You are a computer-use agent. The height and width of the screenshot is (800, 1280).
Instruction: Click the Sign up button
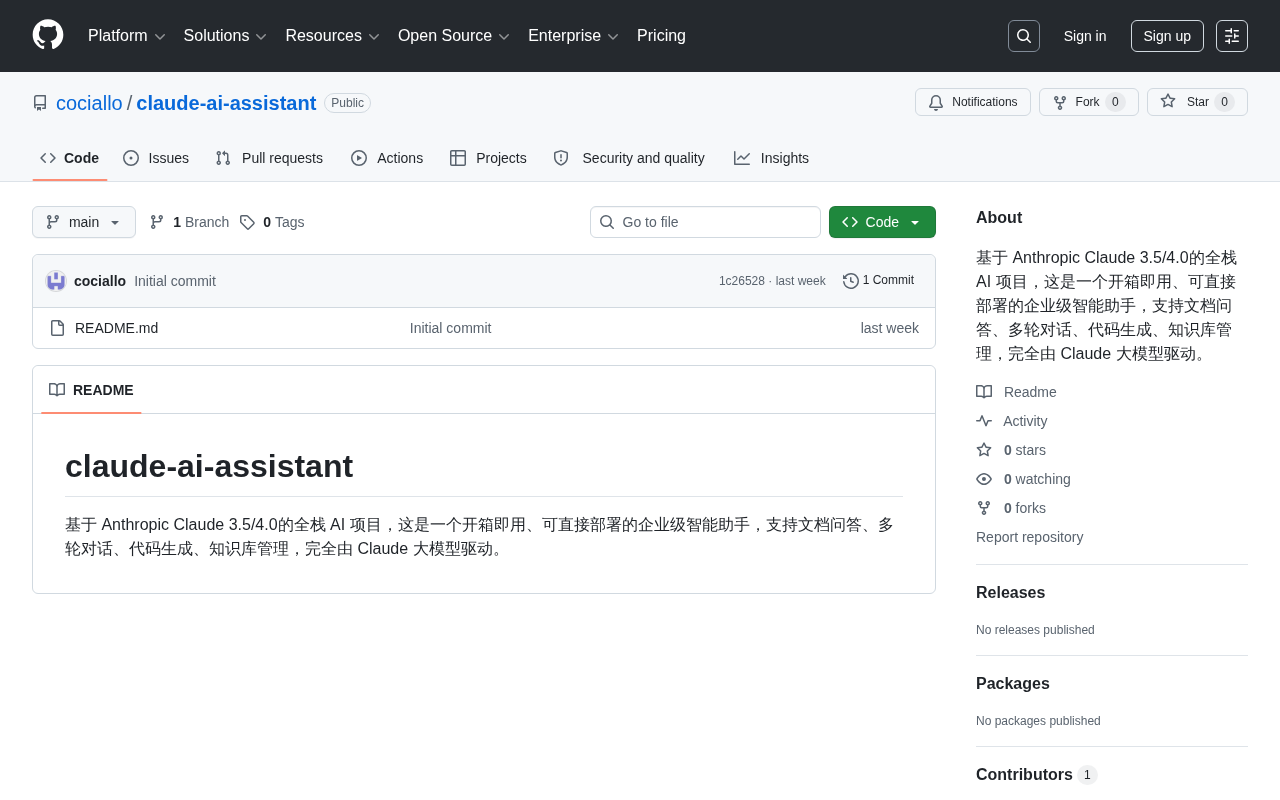pos(1167,36)
